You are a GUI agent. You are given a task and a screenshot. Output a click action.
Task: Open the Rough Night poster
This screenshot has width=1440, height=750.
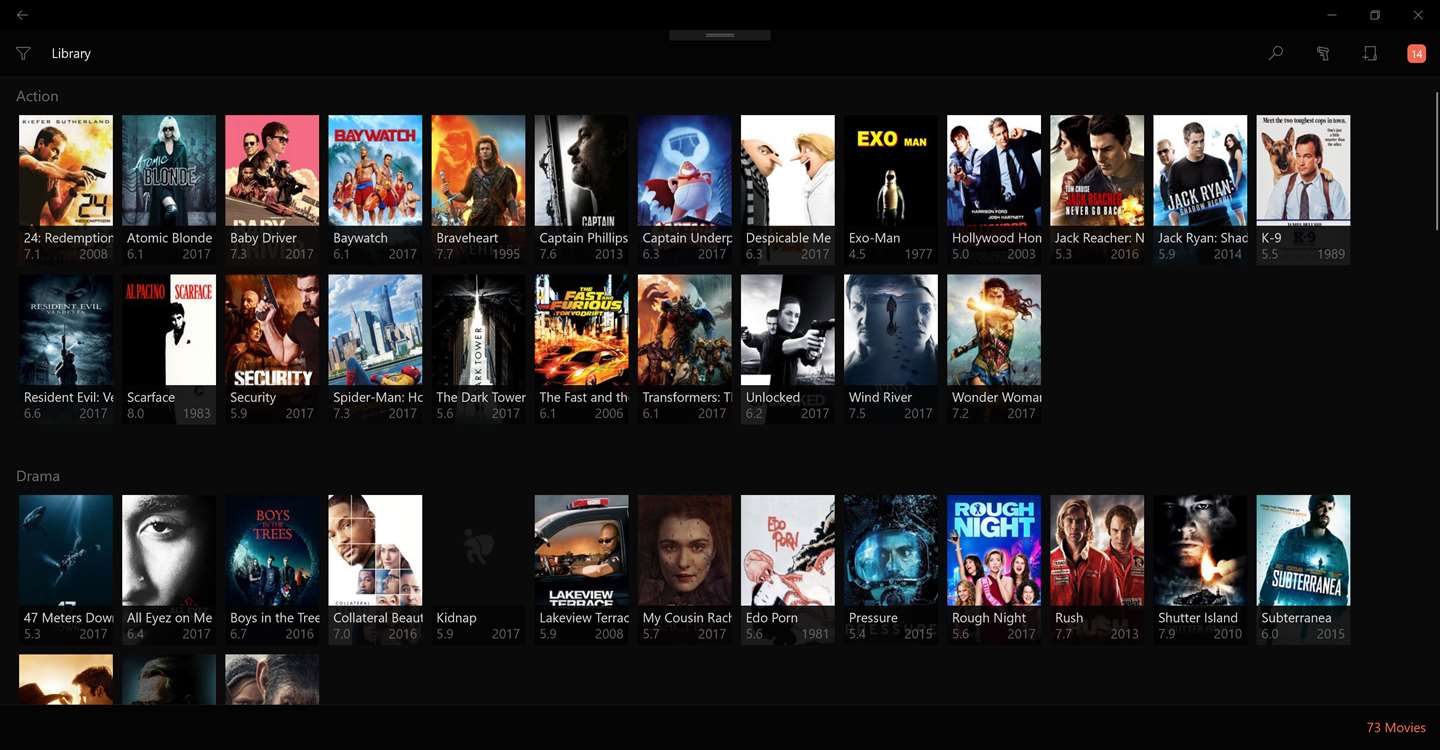click(994, 570)
